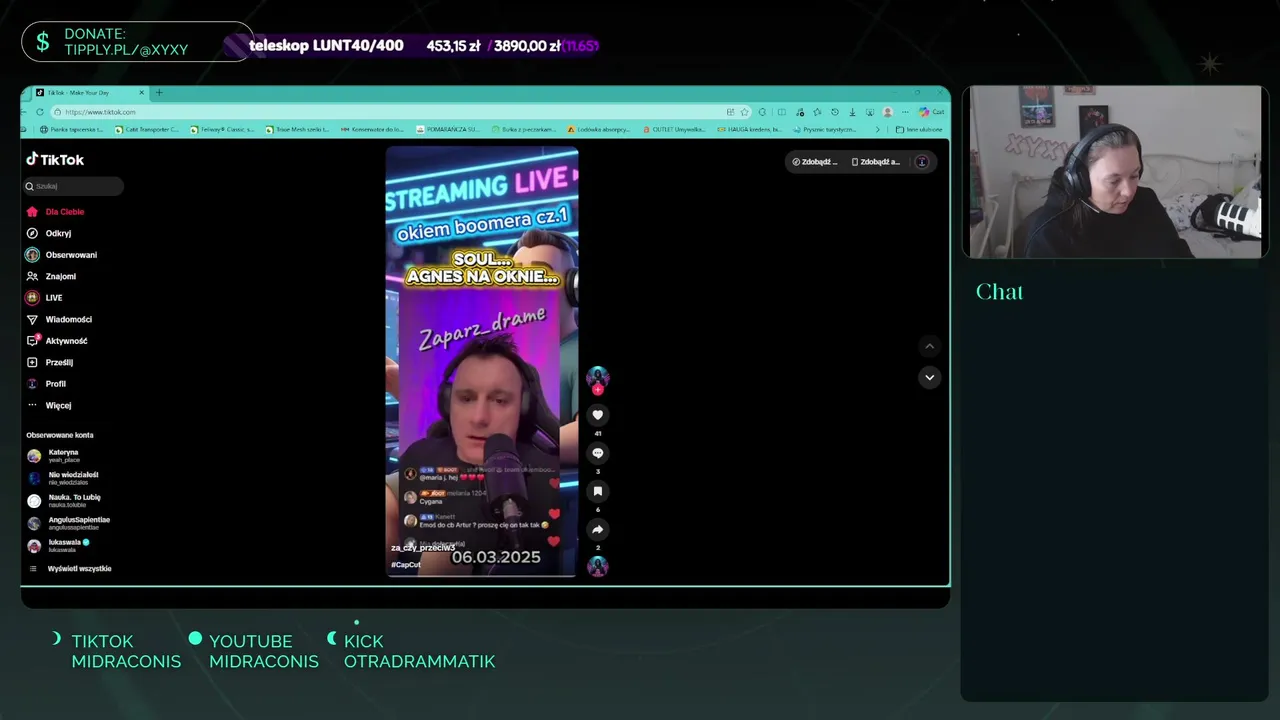Open lukaswala followed account
This screenshot has height=720, width=1280.
pos(60,545)
